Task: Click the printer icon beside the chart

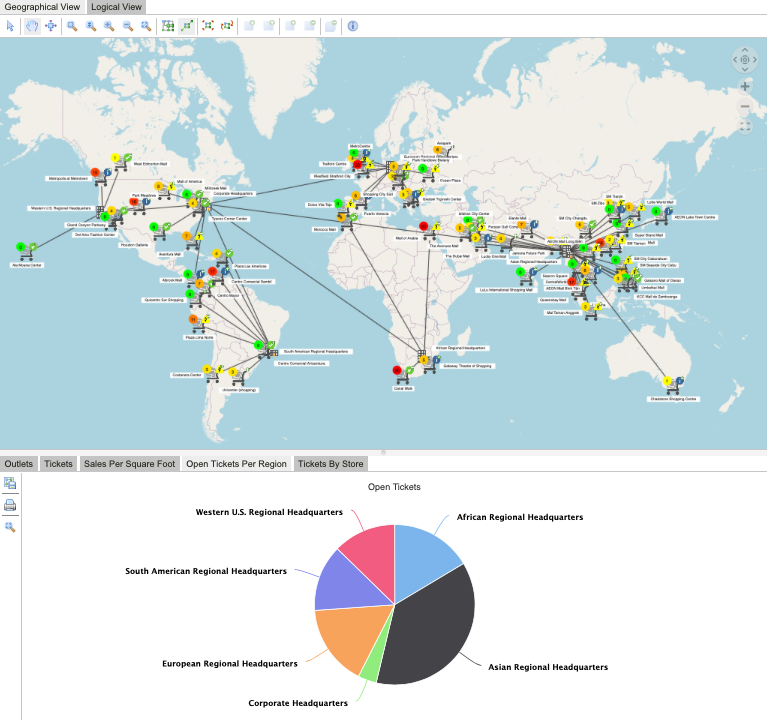Action: [x=10, y=505]
